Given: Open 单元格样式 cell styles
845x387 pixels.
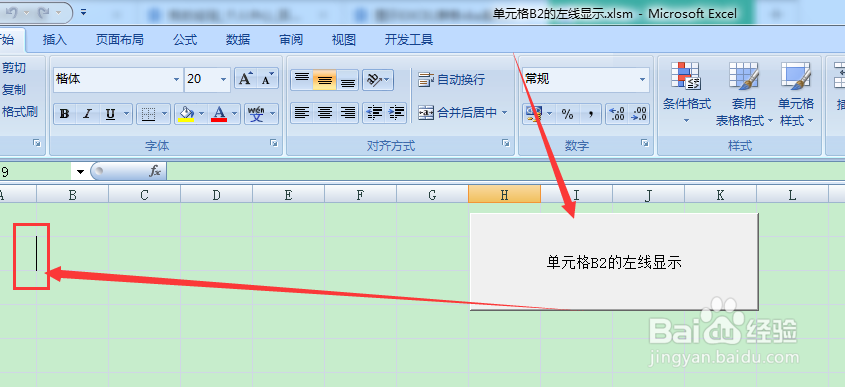Looking at the screenshot, I should point(795,93).
